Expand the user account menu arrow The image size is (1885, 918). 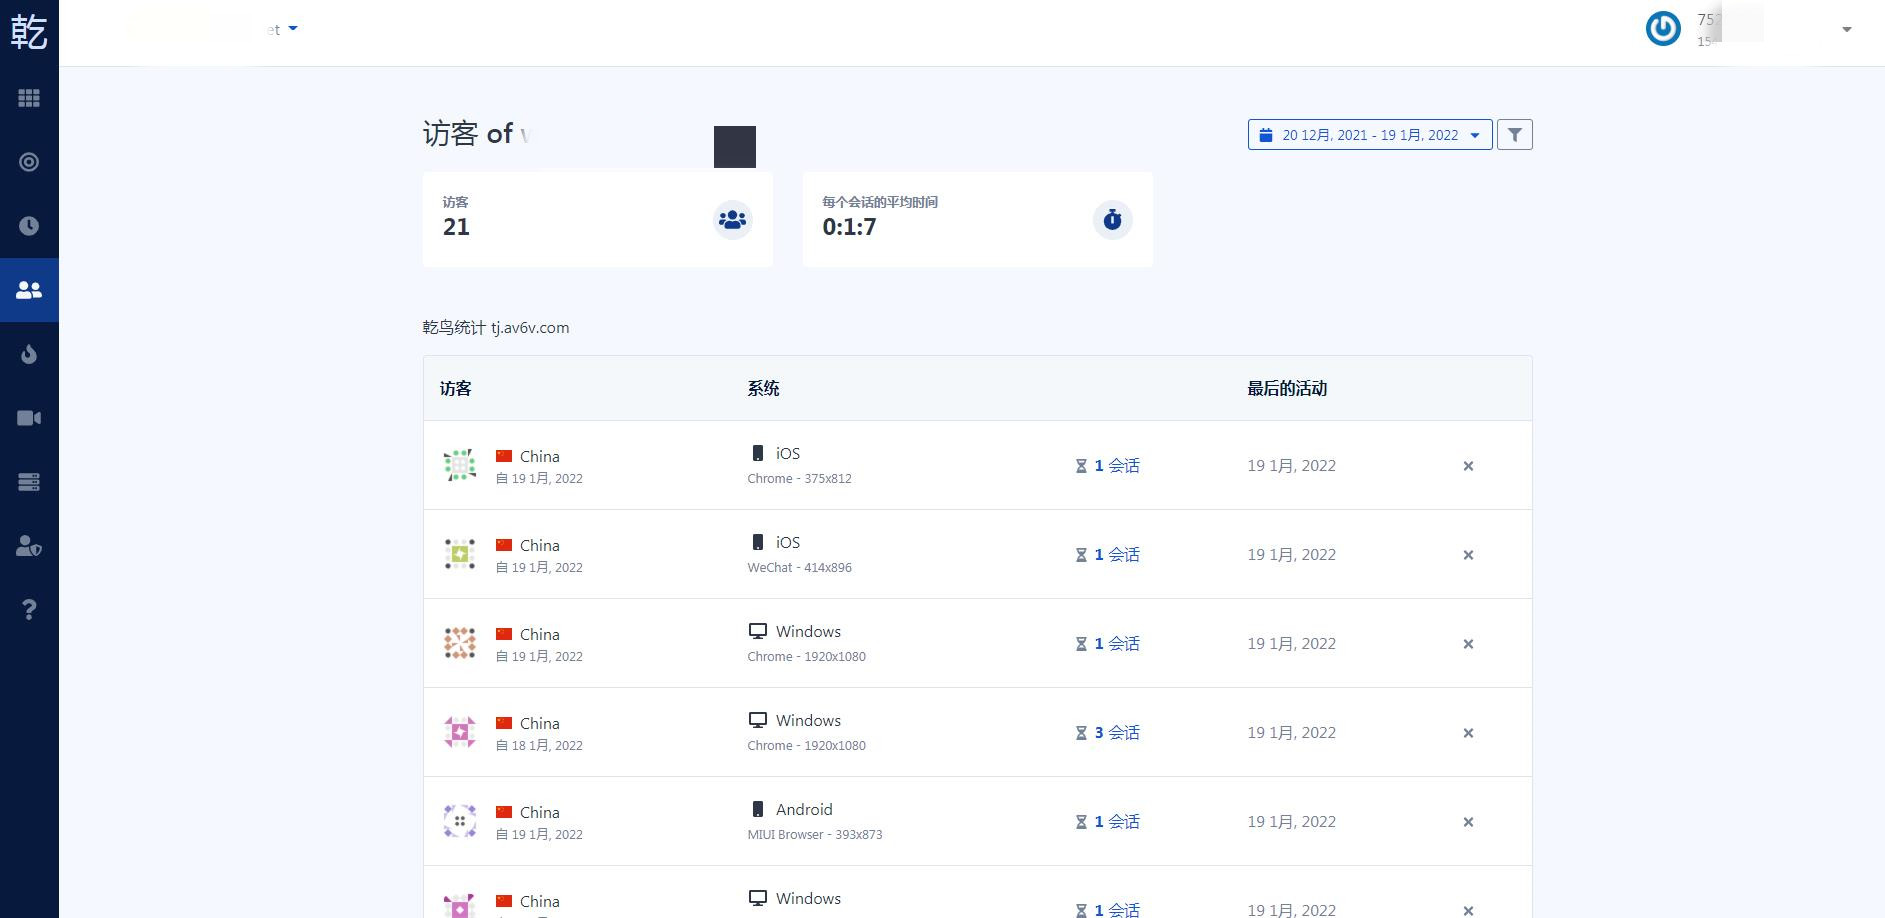[x=1846, y=30]
